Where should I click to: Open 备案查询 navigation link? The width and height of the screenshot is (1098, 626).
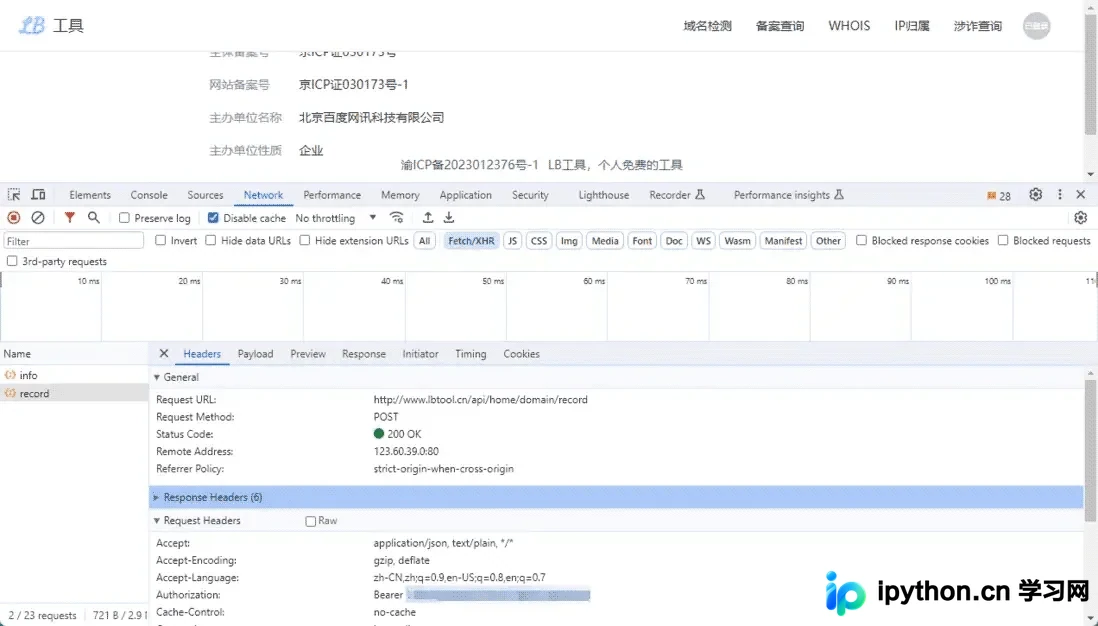[779, 26]
